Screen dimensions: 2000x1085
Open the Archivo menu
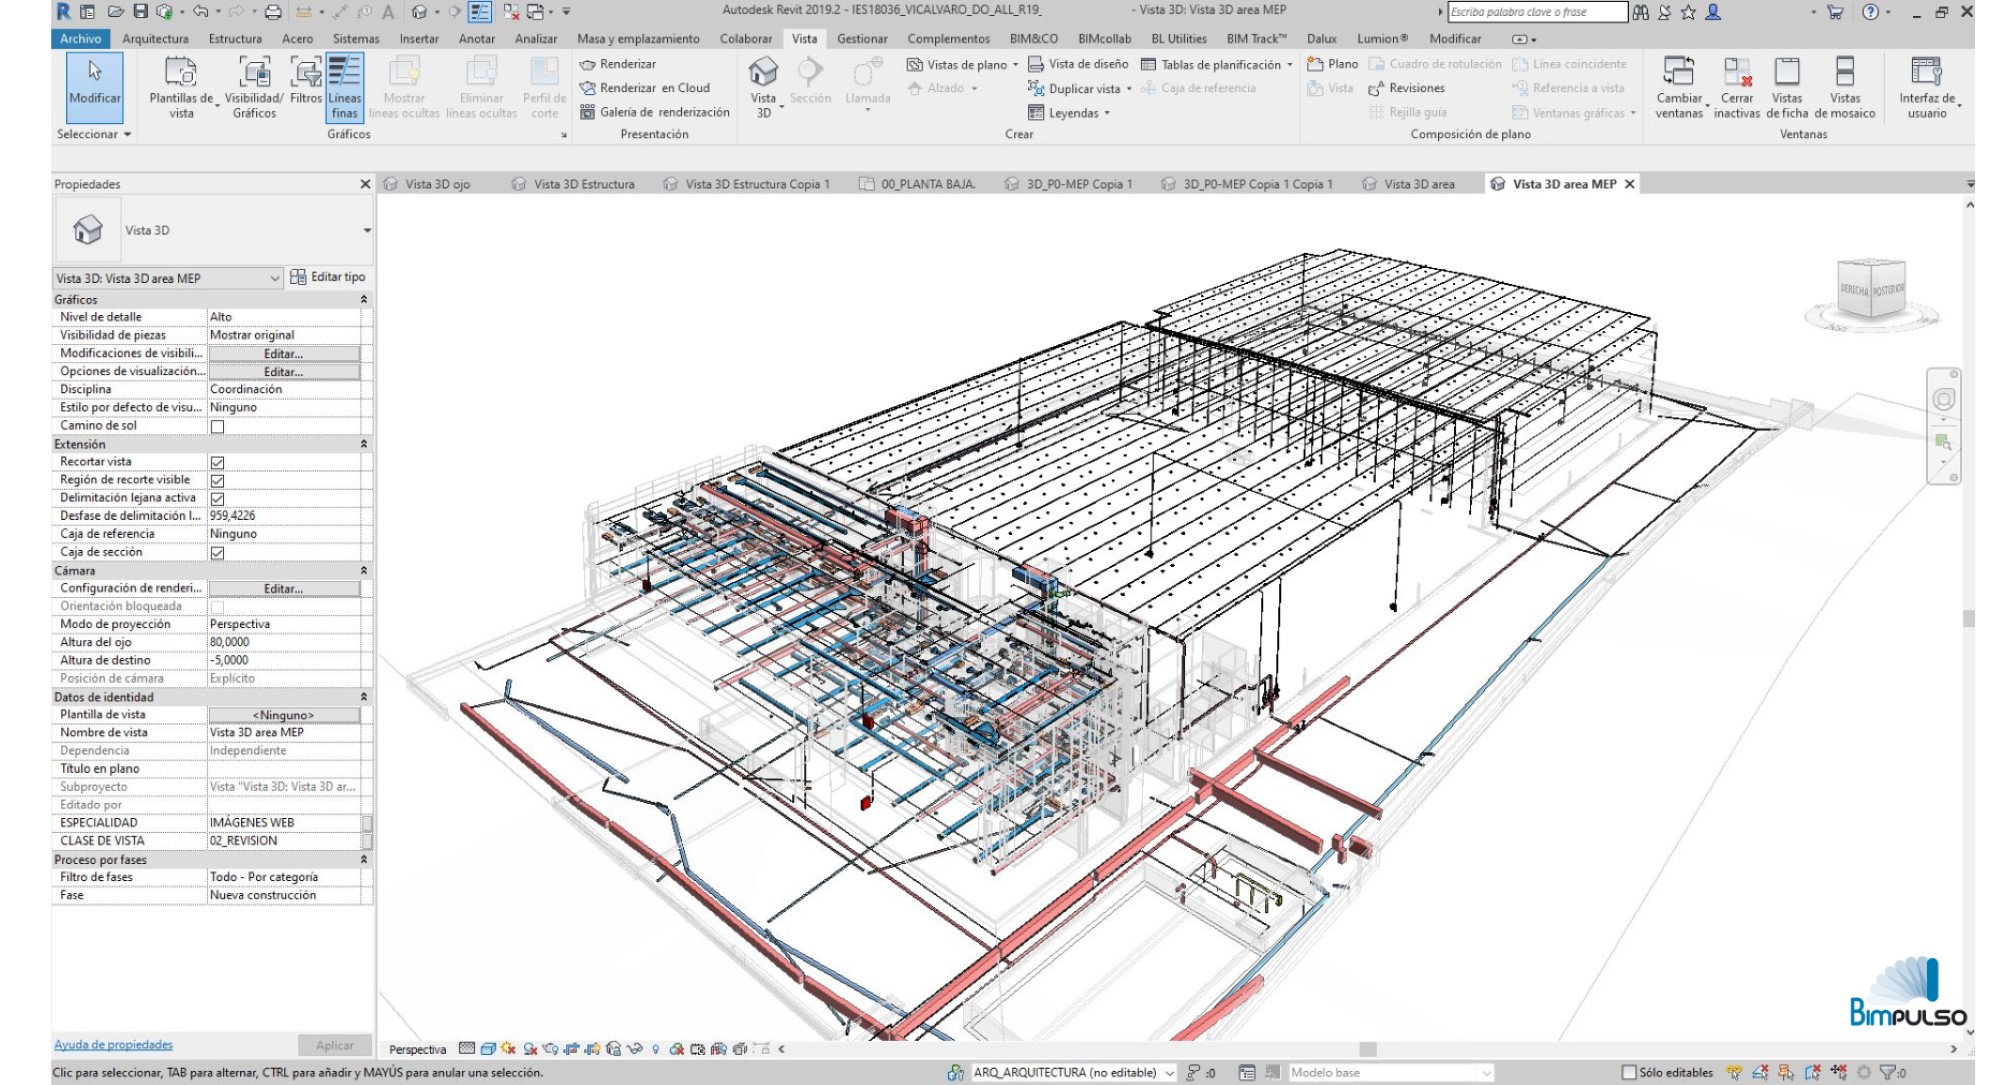tap(80, 39)
